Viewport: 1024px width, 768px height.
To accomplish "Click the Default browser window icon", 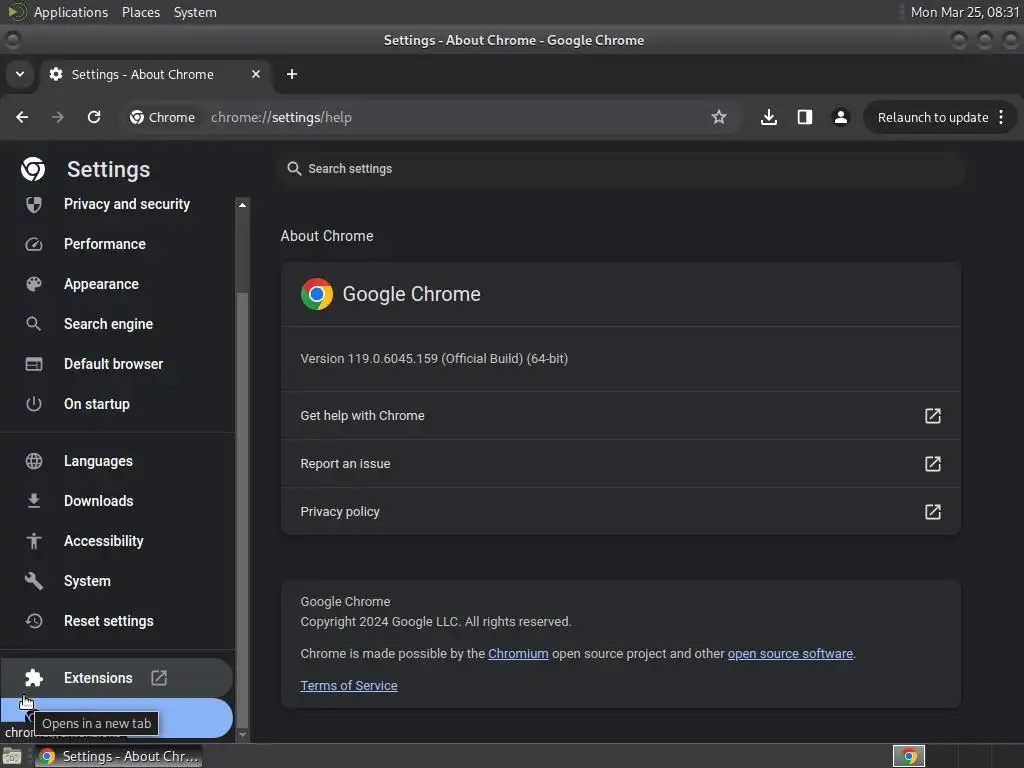I will 33,364.
